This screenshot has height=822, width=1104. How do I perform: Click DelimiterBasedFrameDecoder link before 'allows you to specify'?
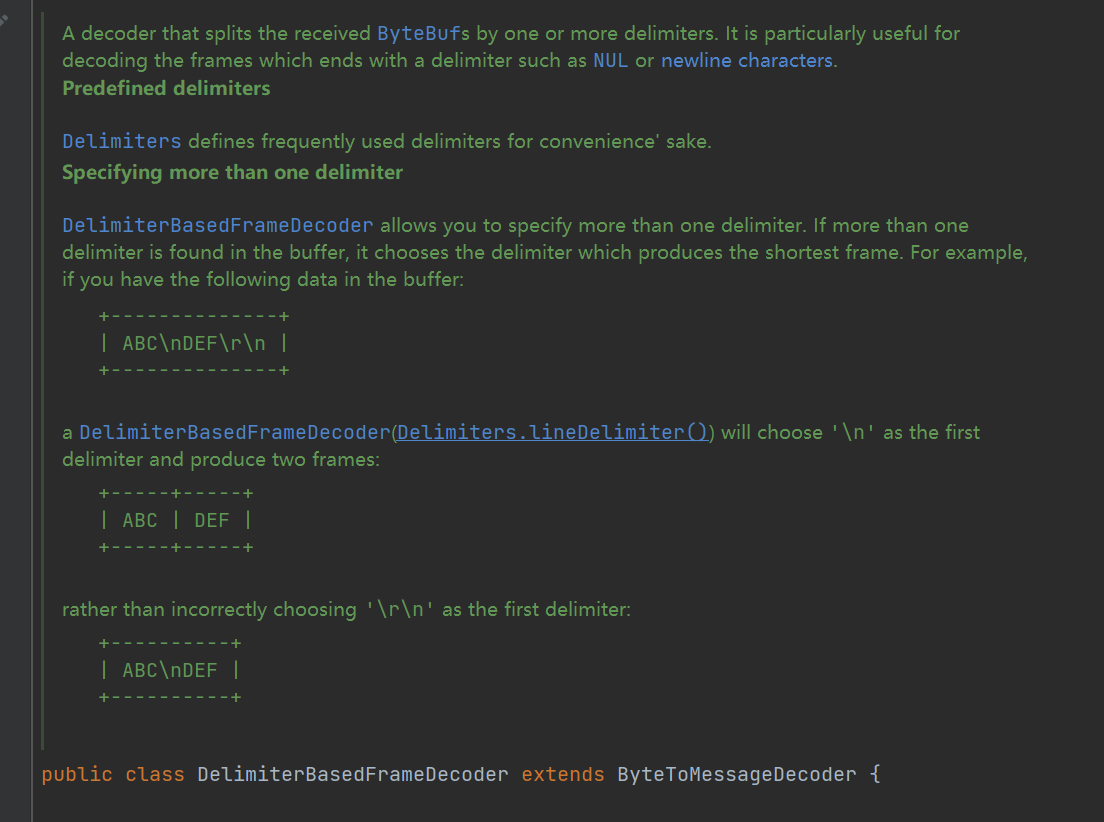click(217, 225)
